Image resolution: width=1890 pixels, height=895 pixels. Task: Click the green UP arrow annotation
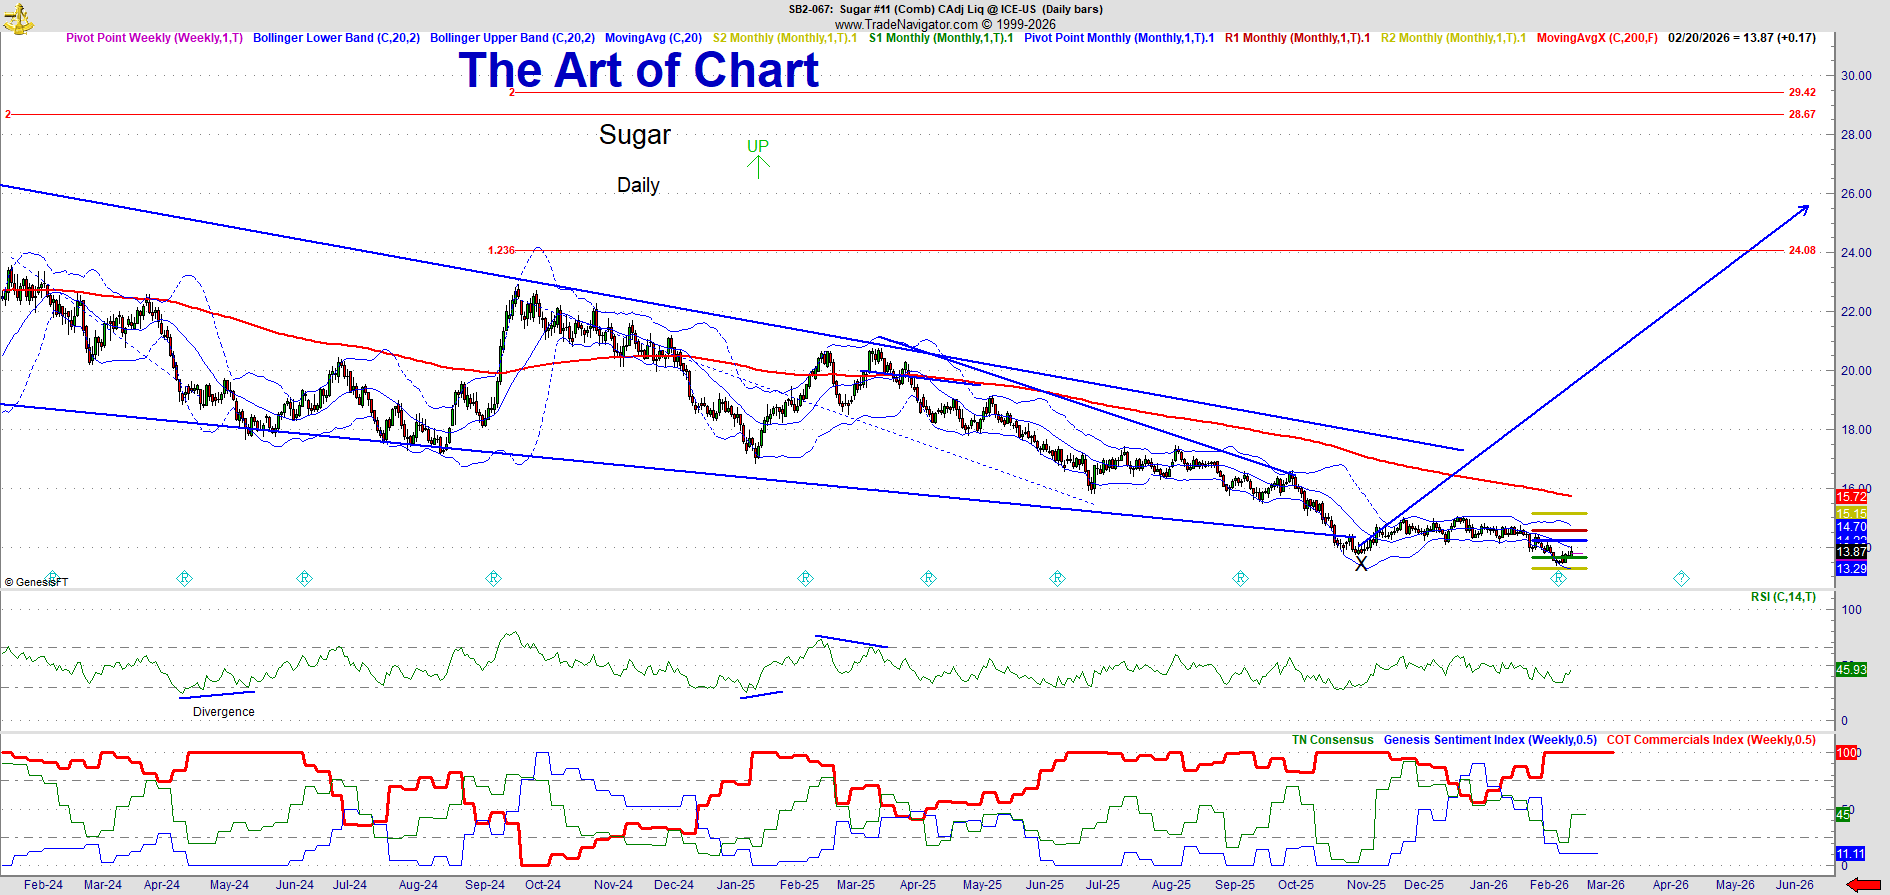758,158
